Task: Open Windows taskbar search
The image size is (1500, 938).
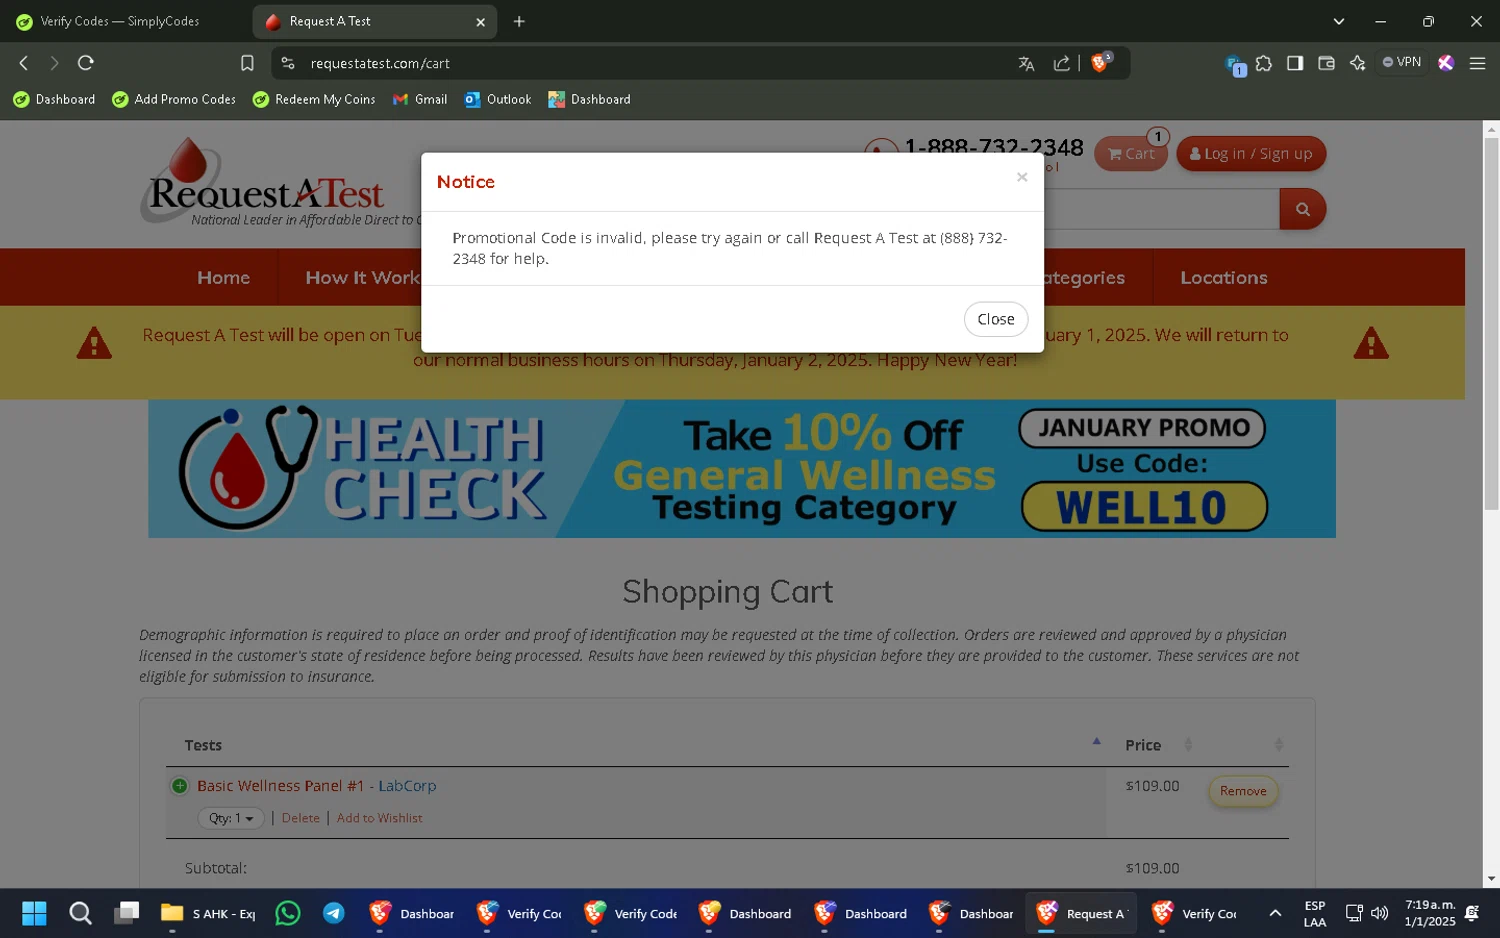Action: tap(80, 913)
